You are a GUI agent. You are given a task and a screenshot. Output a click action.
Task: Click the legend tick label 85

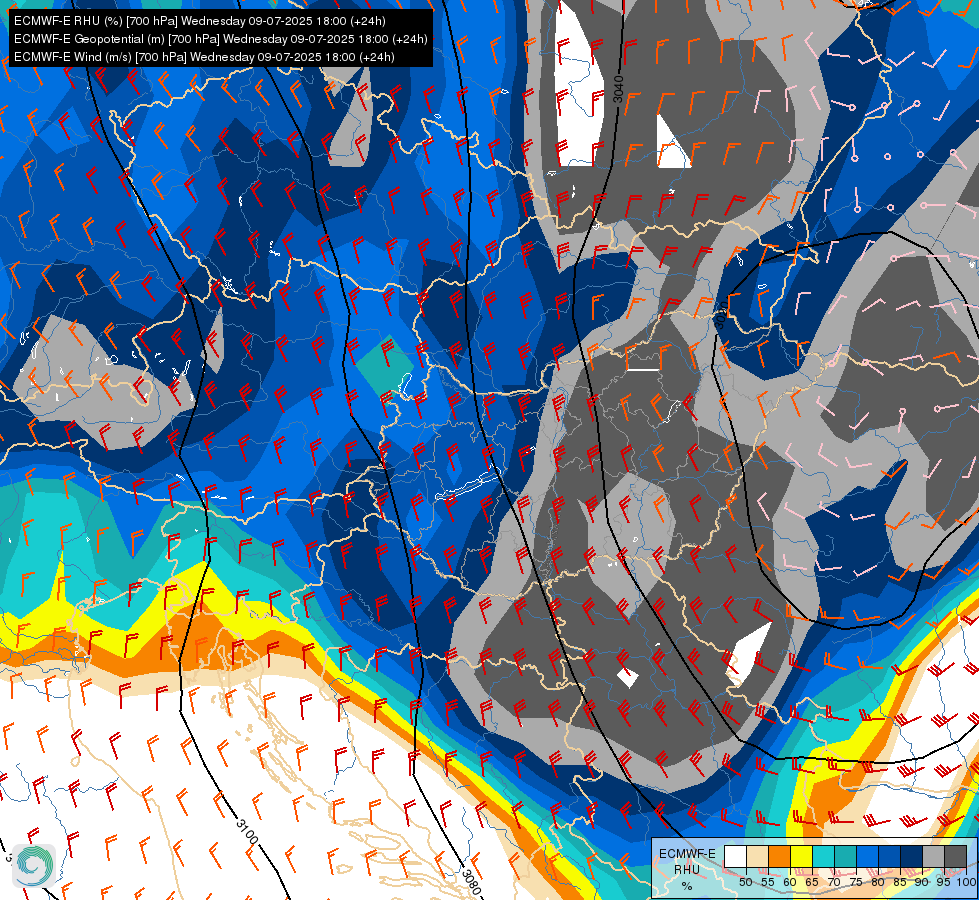(x=900, y=882)
